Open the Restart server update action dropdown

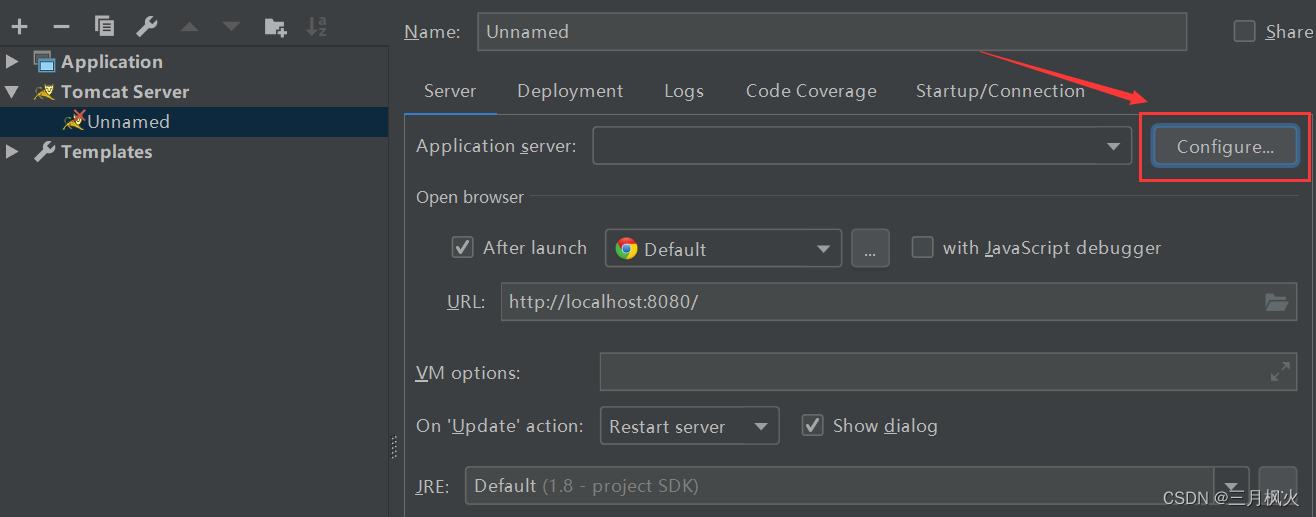(689, 425)
